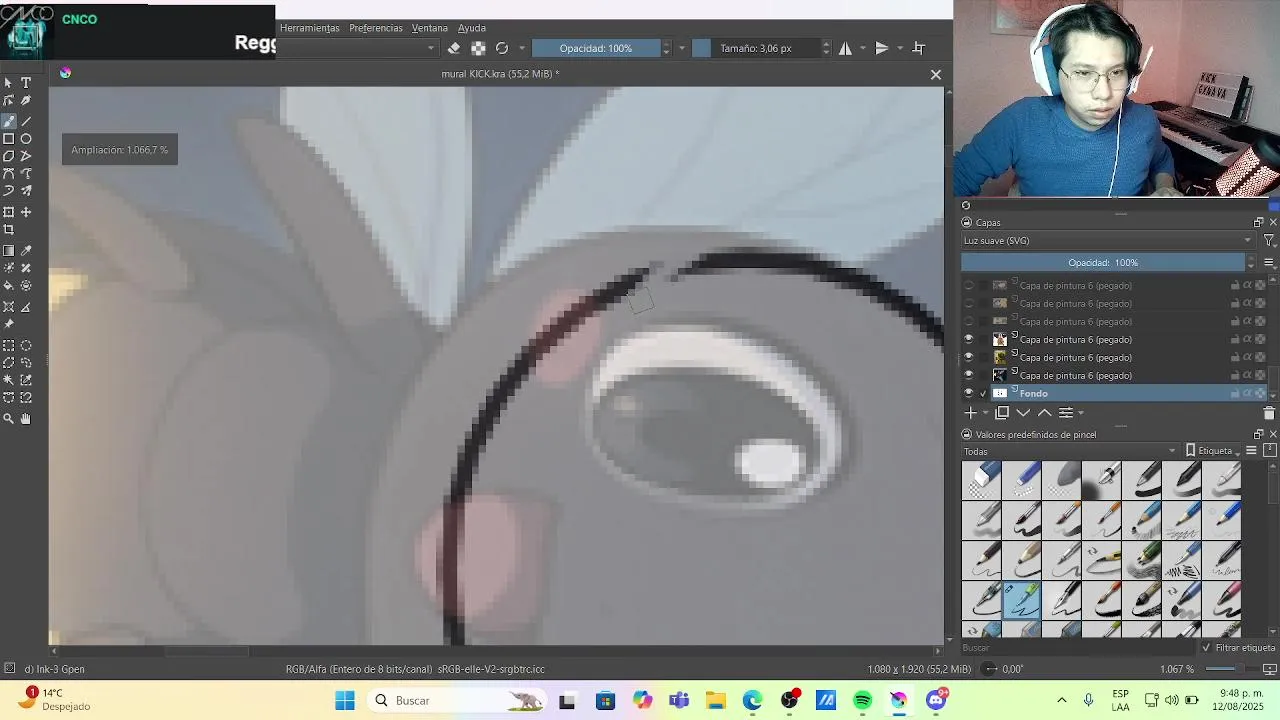Select the Freehand Brush tool
Screen dimensions: 1280x720
click(x=8, y=121)
